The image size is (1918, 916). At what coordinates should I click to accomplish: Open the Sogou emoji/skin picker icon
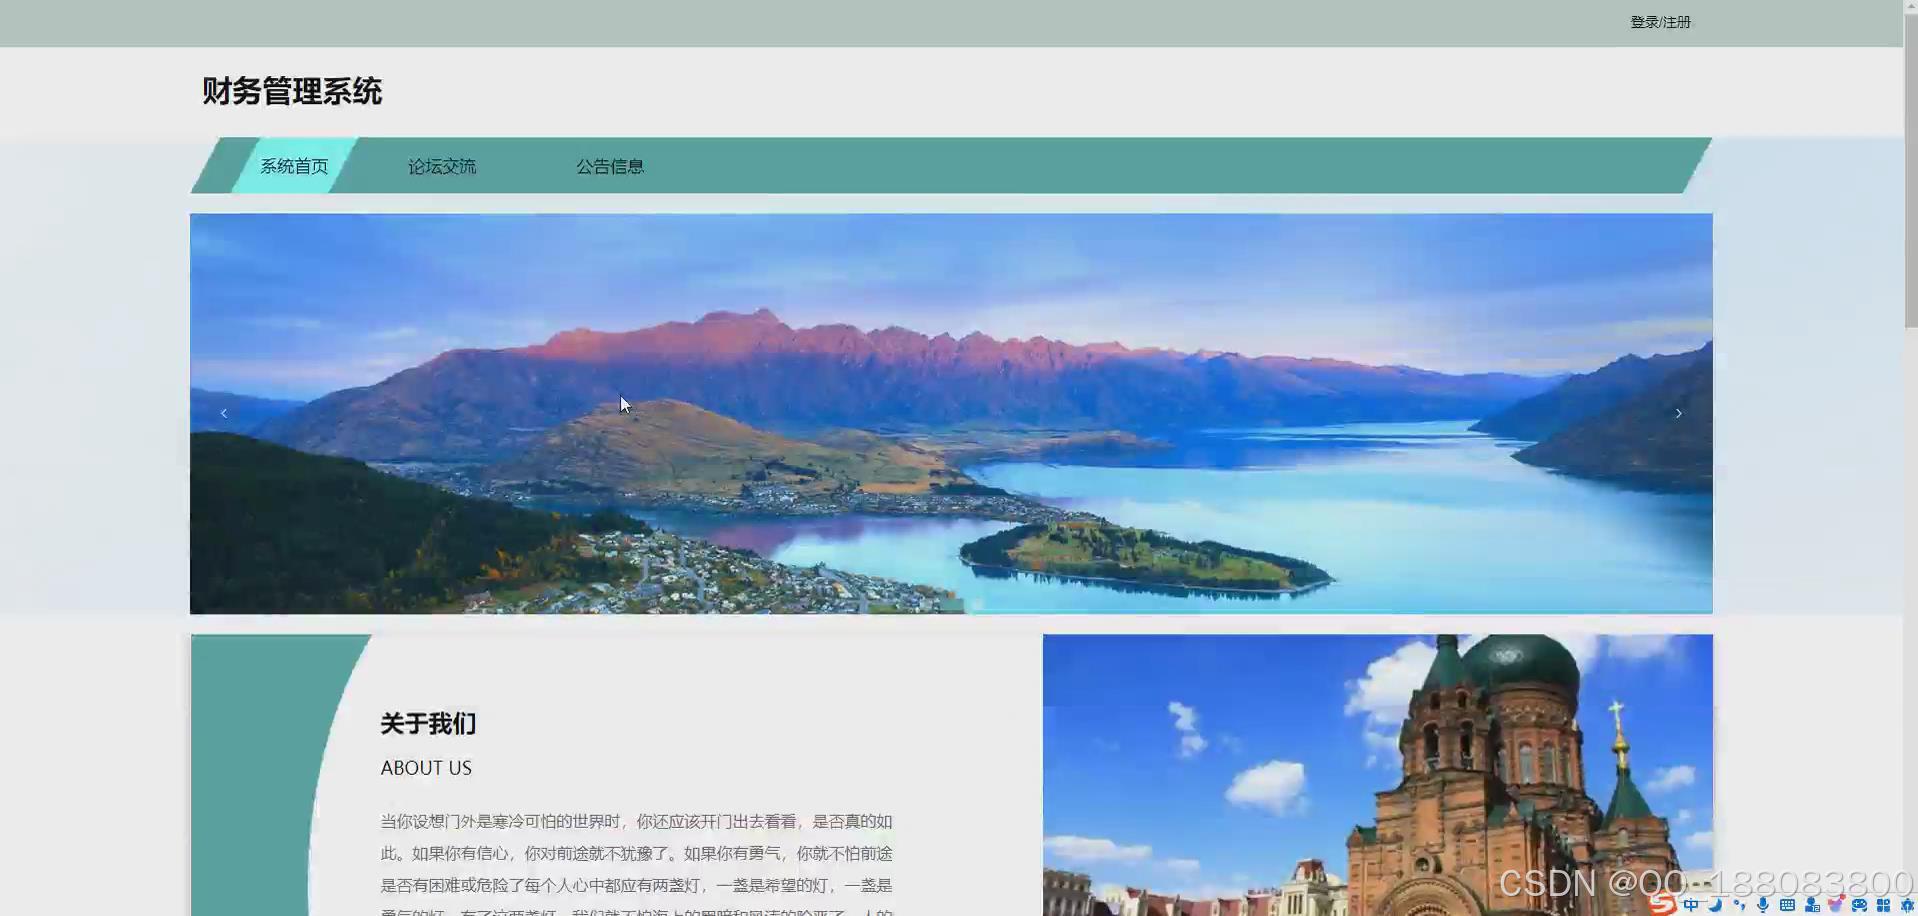click(1837, 903)
